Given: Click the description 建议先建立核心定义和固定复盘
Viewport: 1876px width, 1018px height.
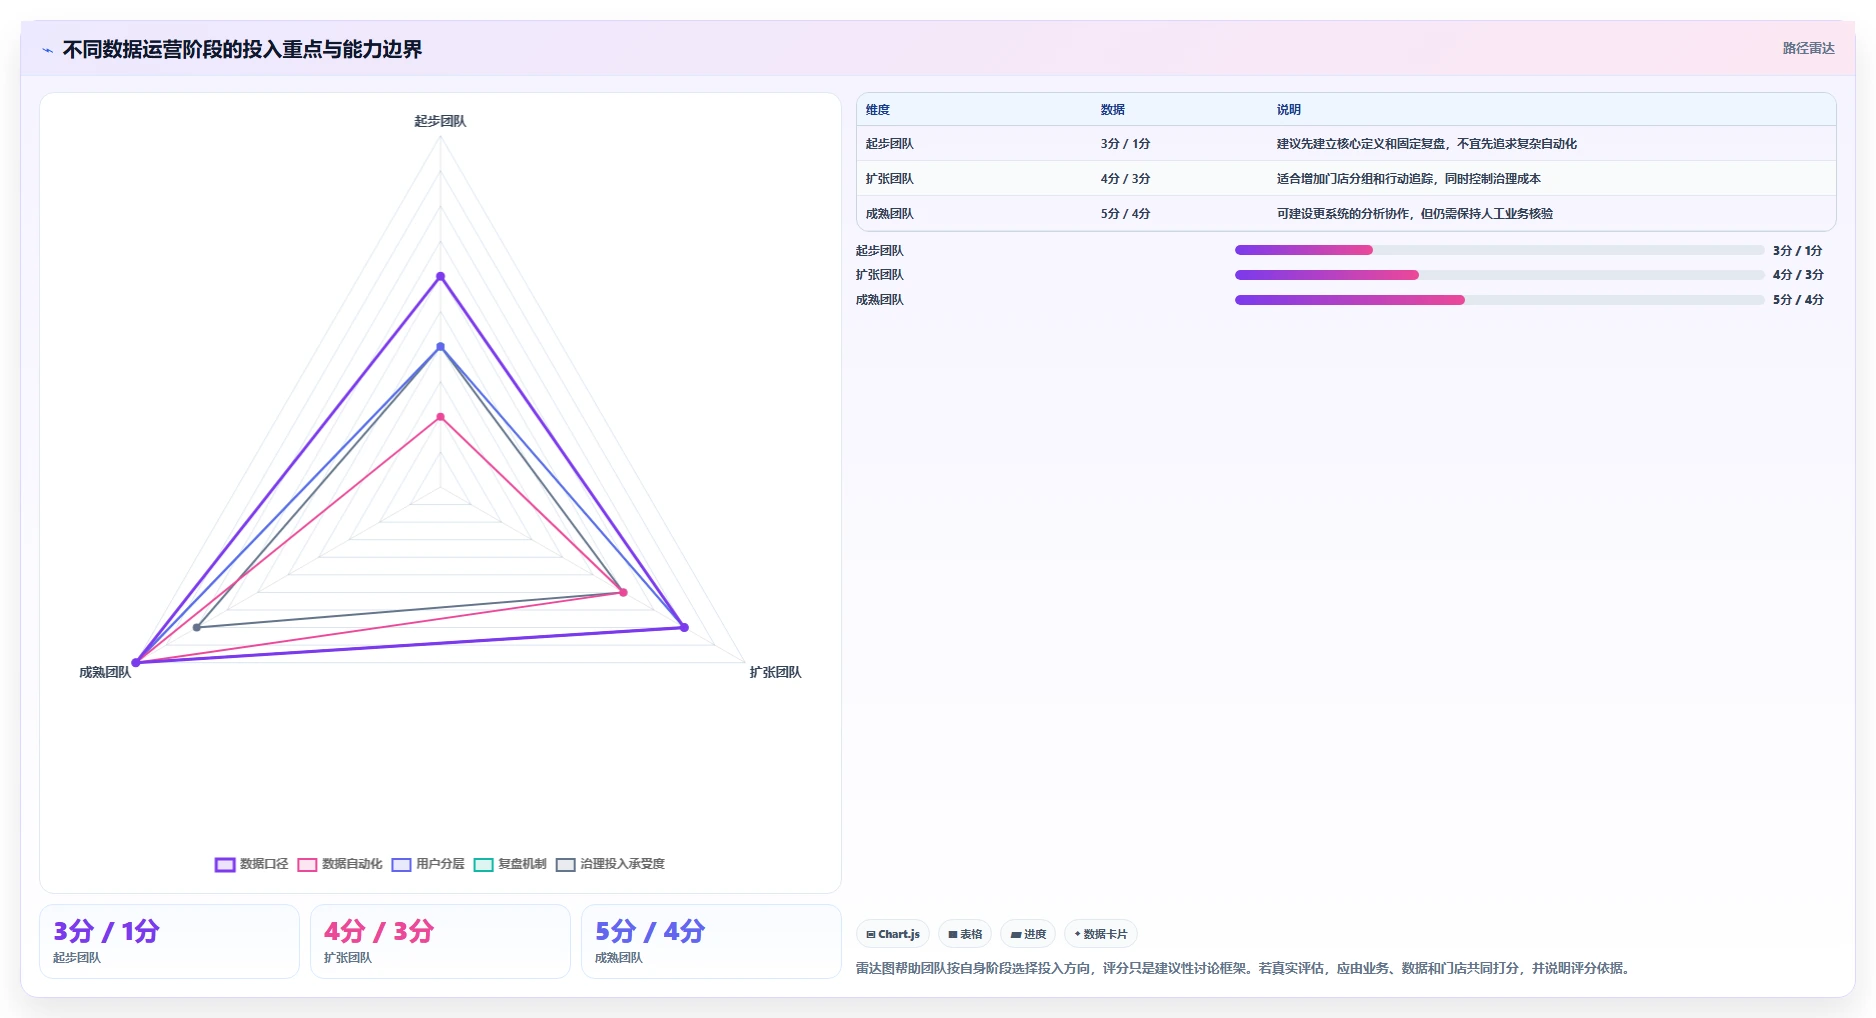Looking at the screenshot, I should (x=1427, y=144).
